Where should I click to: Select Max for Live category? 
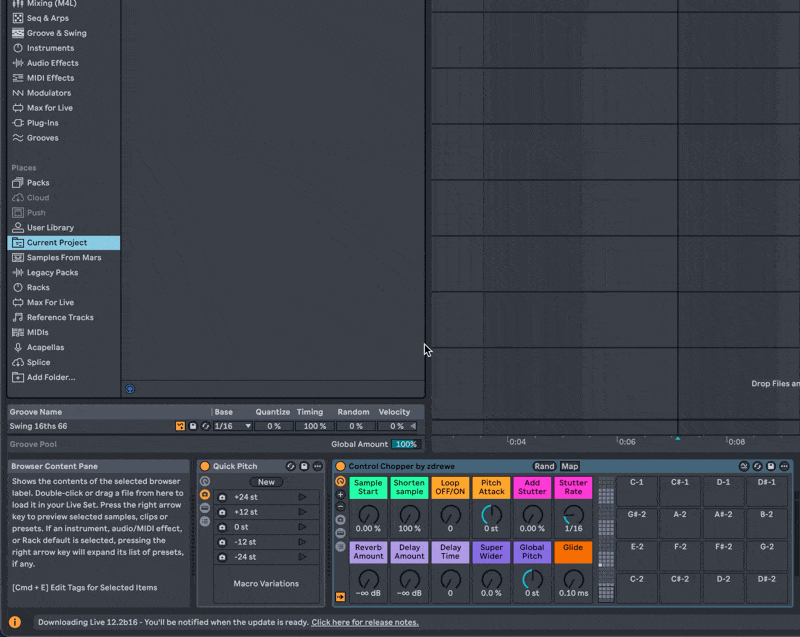pos(49,108)
